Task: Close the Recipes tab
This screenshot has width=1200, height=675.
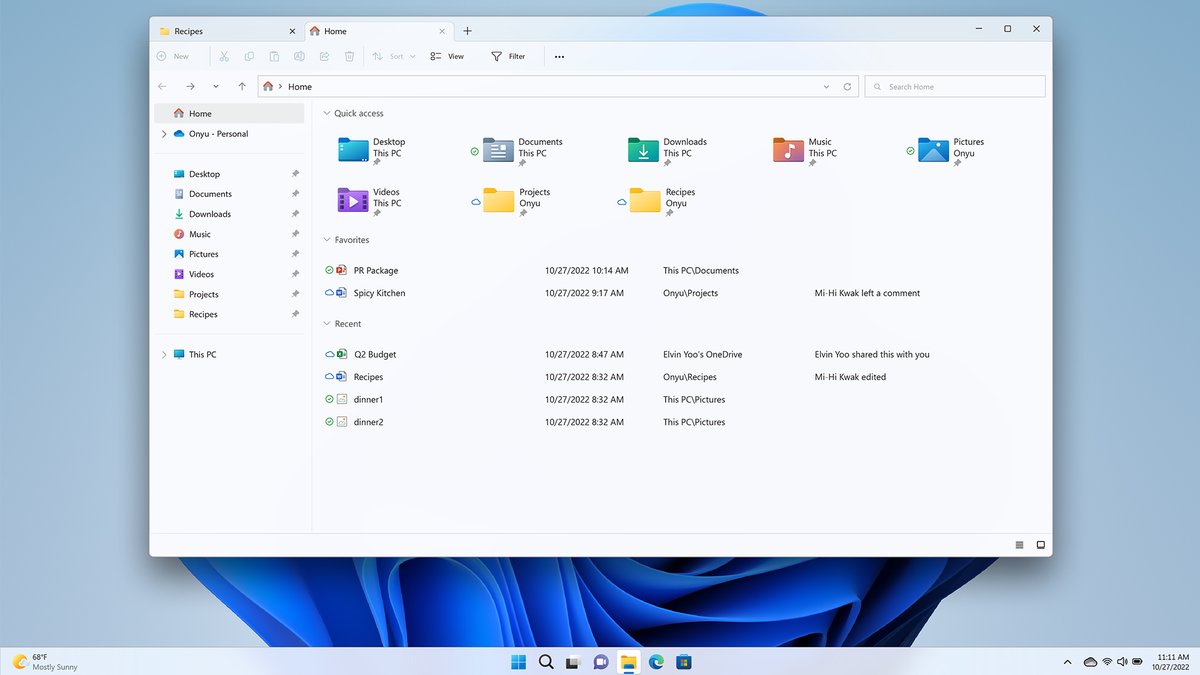Action: (x=293, y=31)
